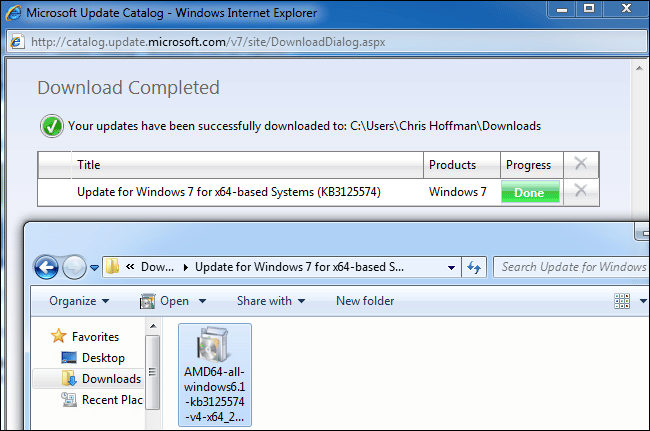Expand the address path history dropdown

[449, 267]
